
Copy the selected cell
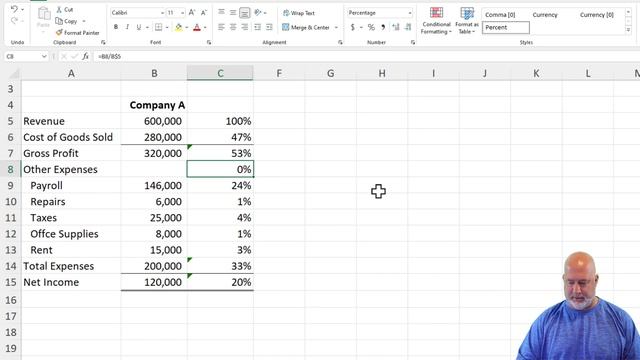[67, 21]
